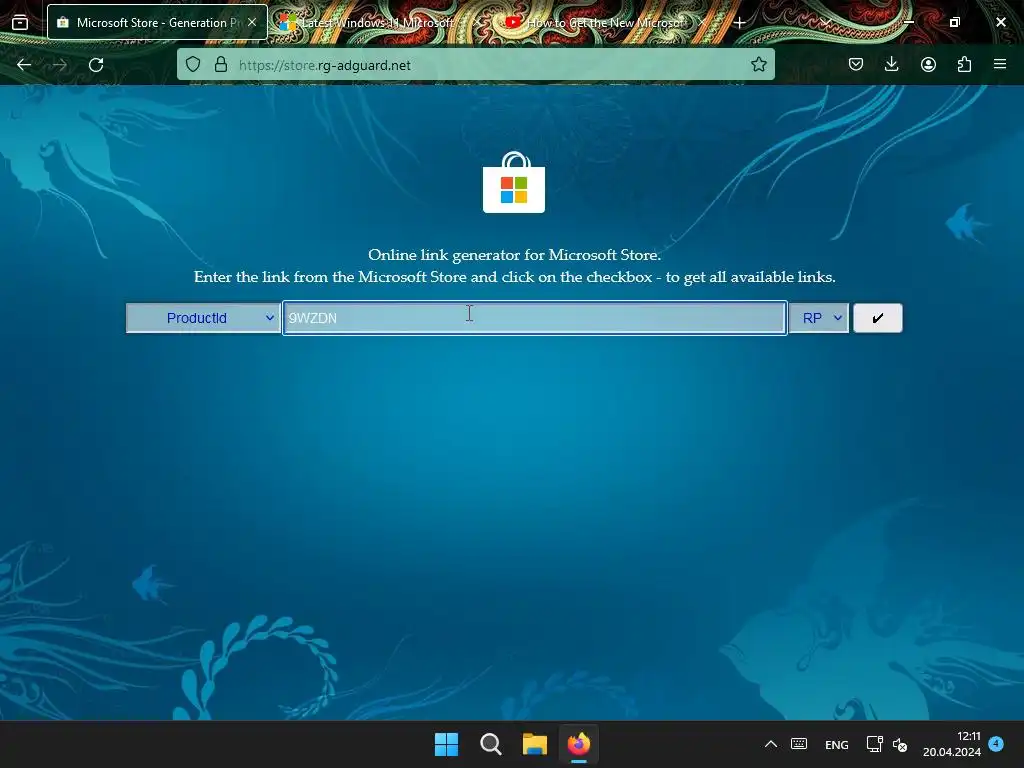
Task: Show the downloads panel arrow icon
Action: (x=891, y=64)
